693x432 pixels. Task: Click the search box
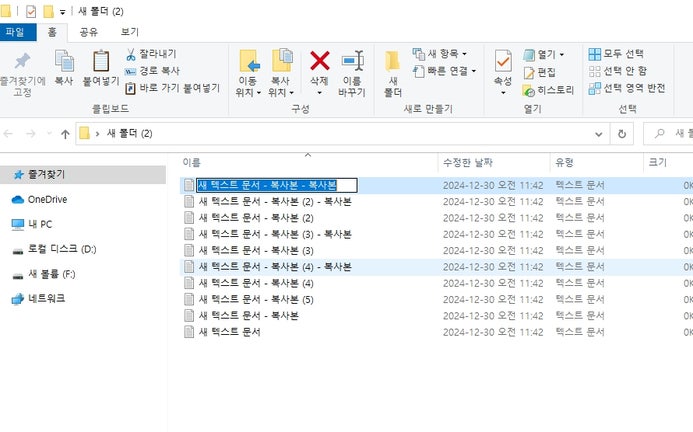click(668, 134)
